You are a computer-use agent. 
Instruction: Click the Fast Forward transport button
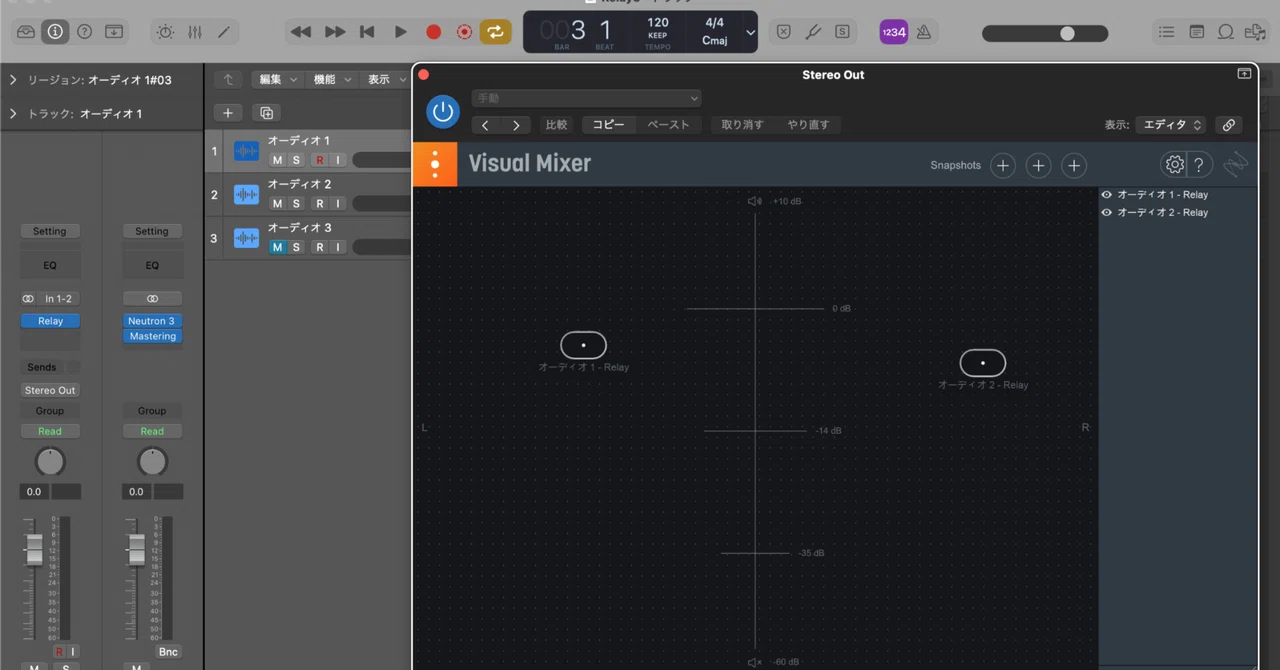[x=335, y=32]
